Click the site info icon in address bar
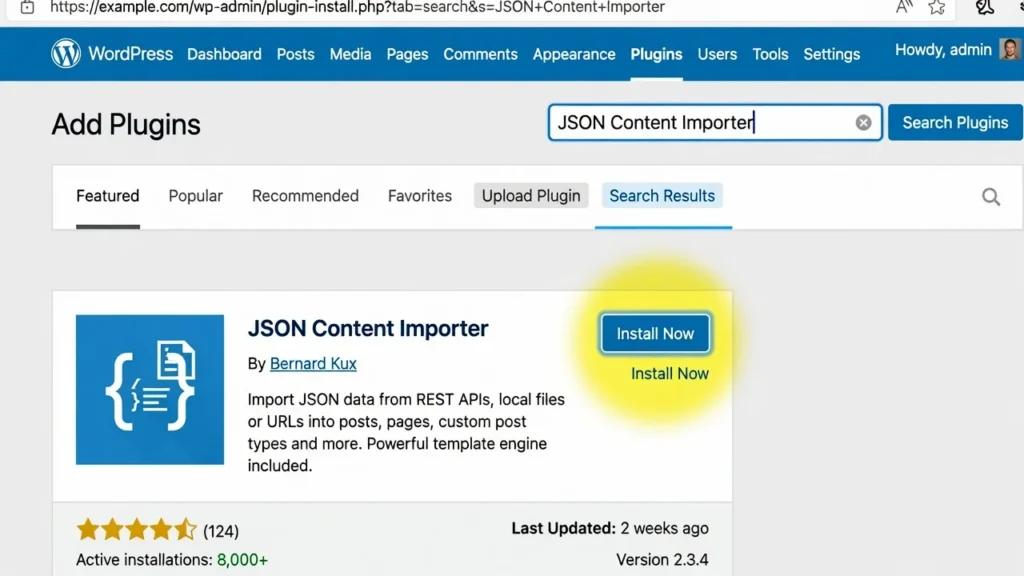The height and width of the screenshot is (576, 1024). (27, 7)
